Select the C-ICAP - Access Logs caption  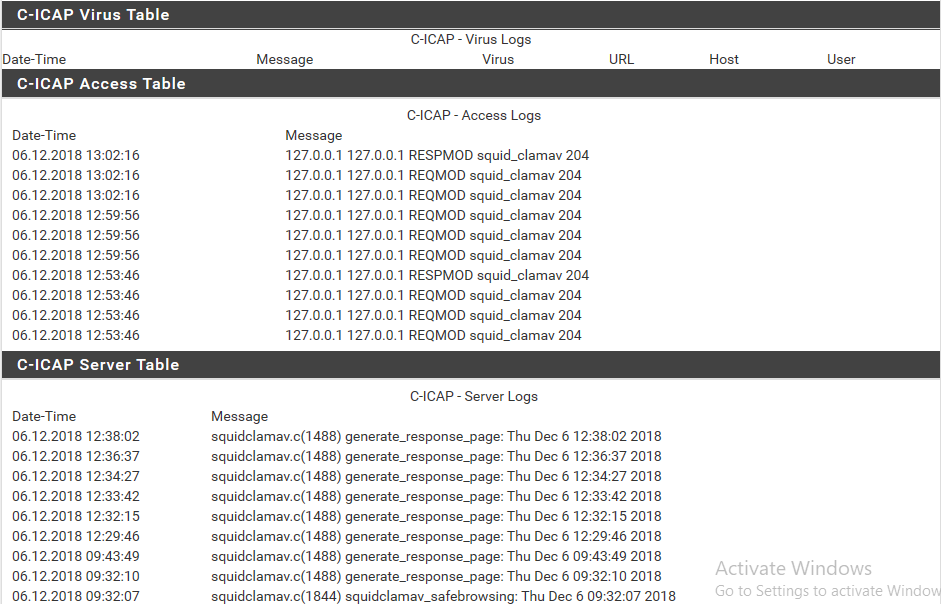coord(474,115)
